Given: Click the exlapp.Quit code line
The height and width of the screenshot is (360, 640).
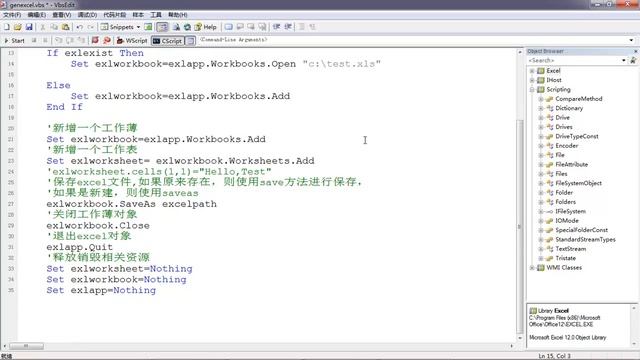Looking at the screenshot, I should pos(79,247).
